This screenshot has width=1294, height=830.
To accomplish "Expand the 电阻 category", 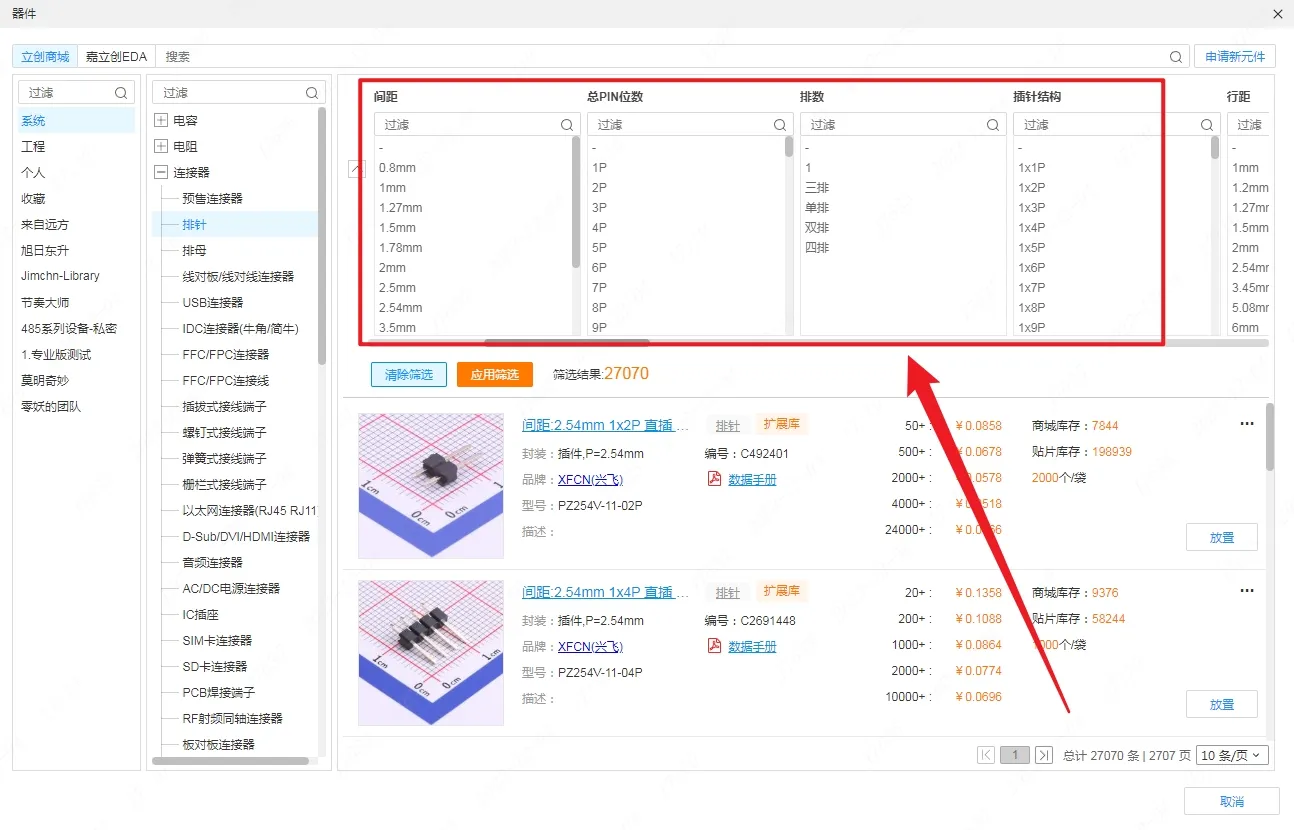I will 161,146.
